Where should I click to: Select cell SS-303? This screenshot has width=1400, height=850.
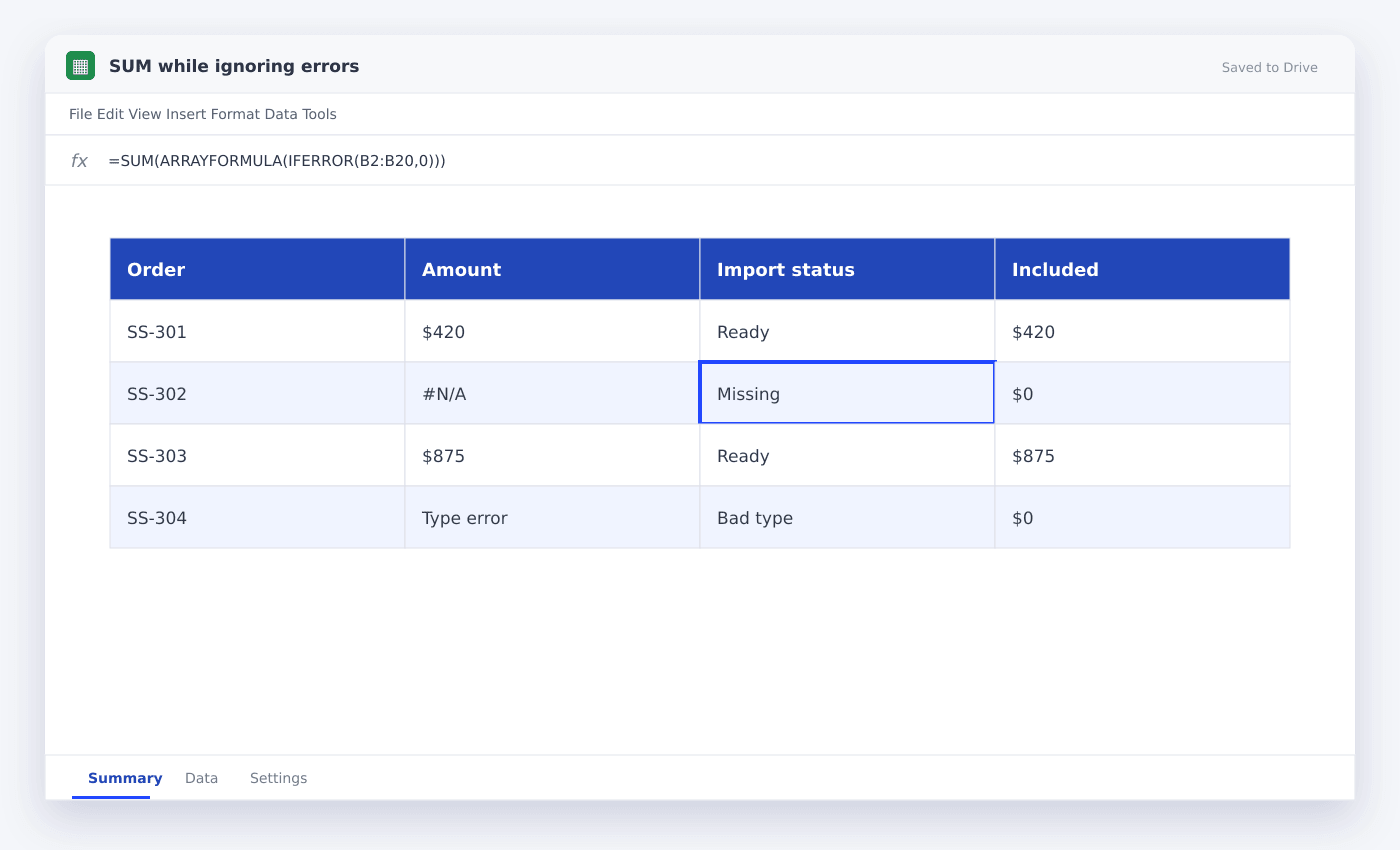click(x=257, y=455)
